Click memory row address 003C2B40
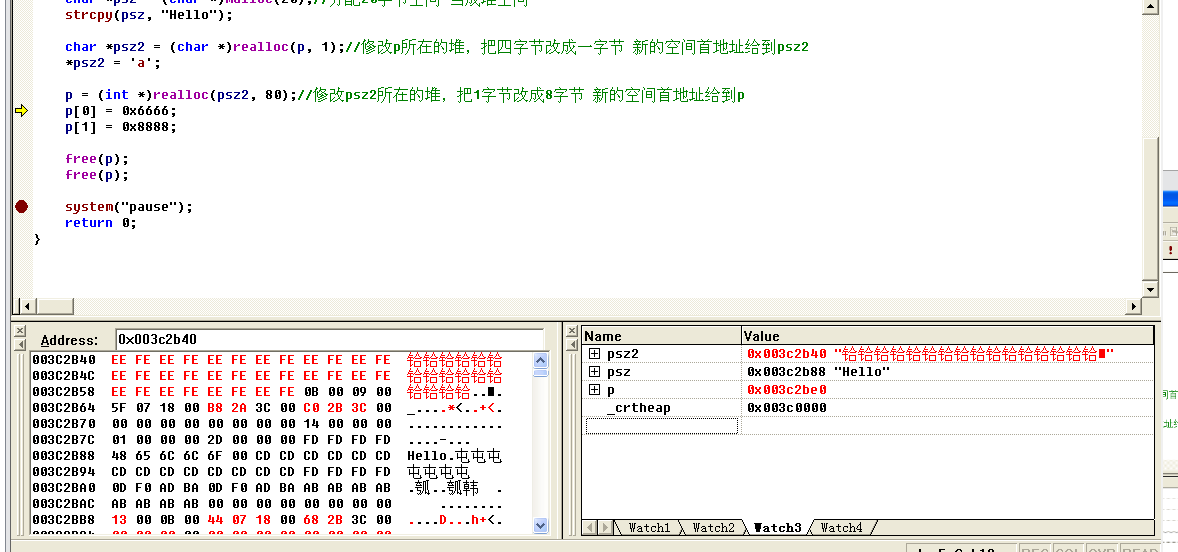The image size is (1178, 552). 64,360
